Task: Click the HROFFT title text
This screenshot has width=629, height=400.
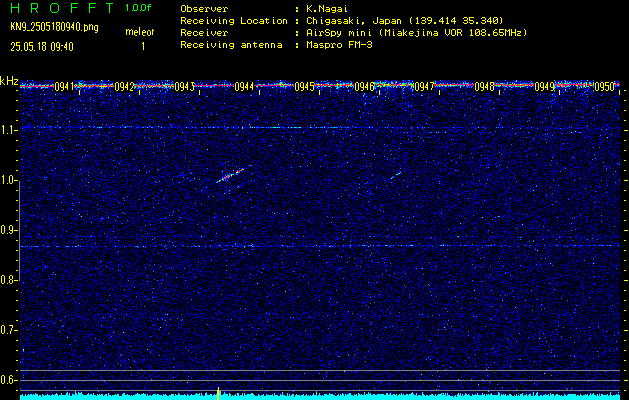Action: pos(62,8)
